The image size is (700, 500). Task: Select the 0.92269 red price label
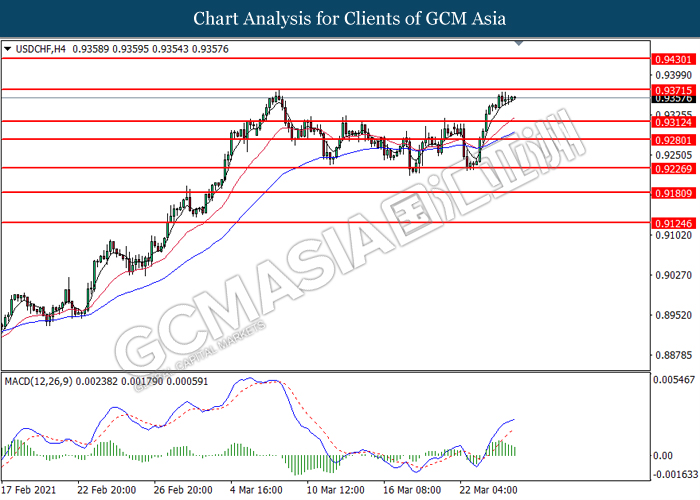coord(674,169)
